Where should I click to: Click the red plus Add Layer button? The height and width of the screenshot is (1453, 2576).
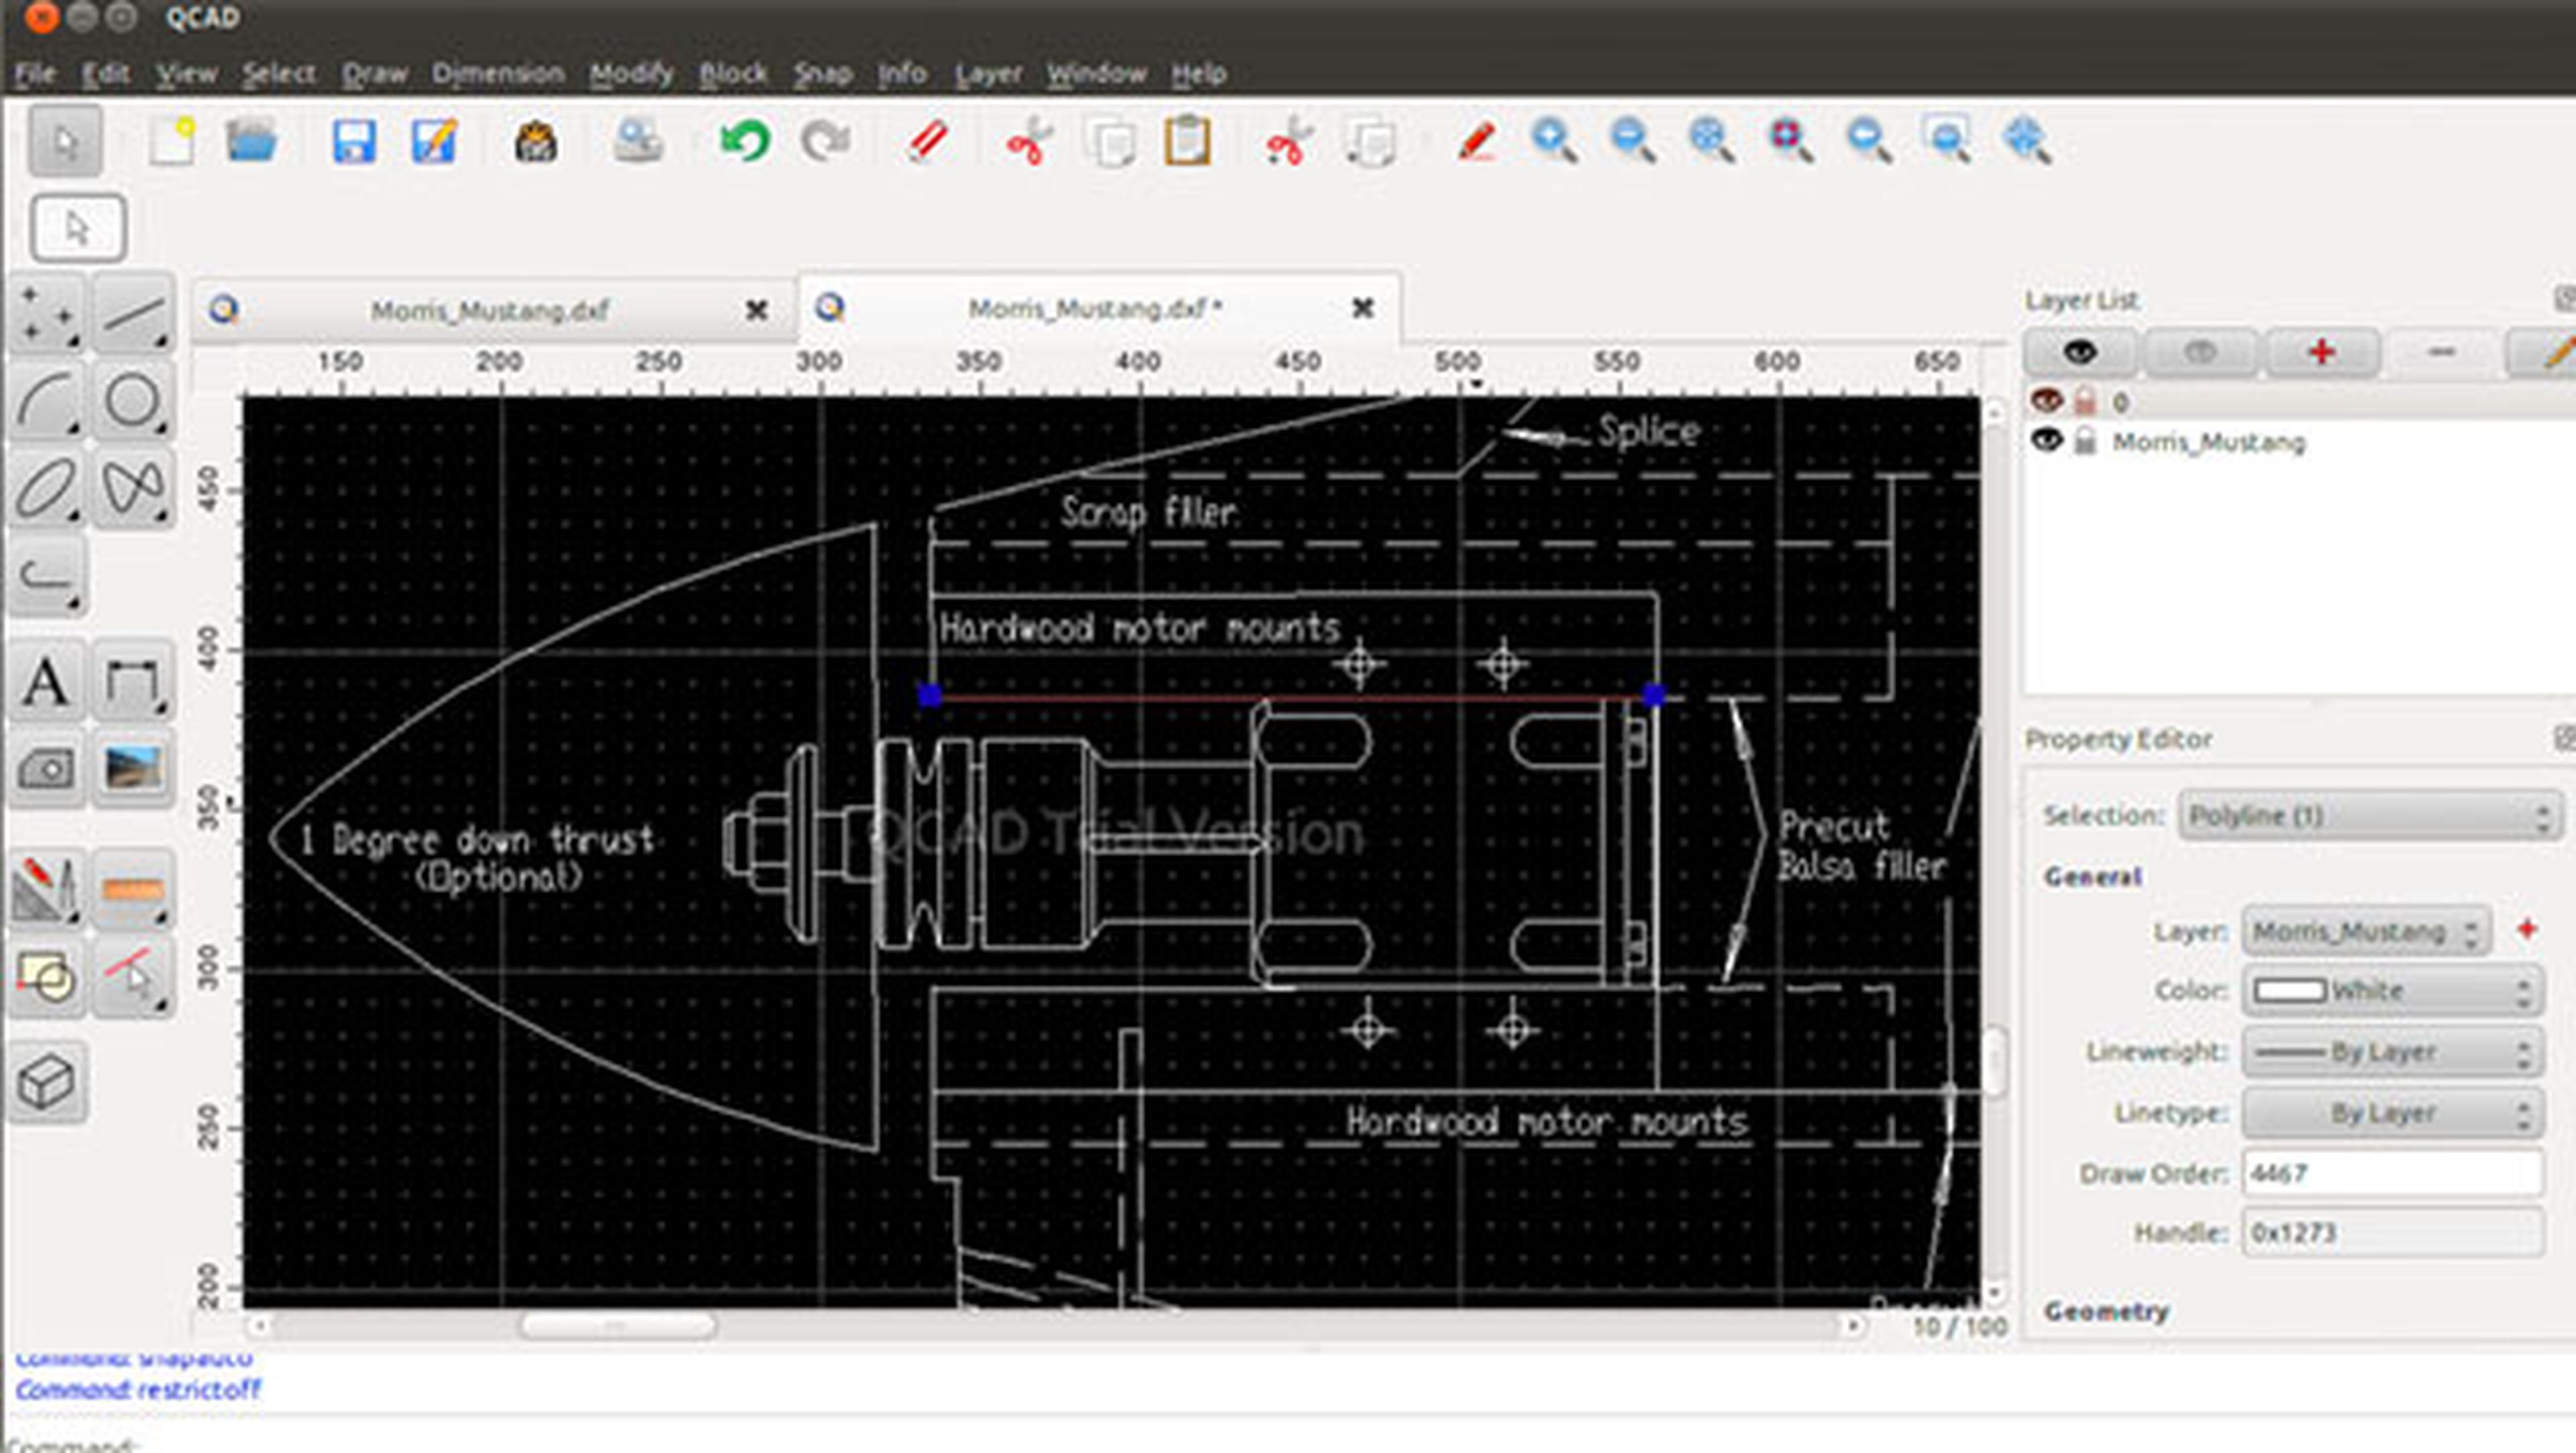(x=2322, y=352)
